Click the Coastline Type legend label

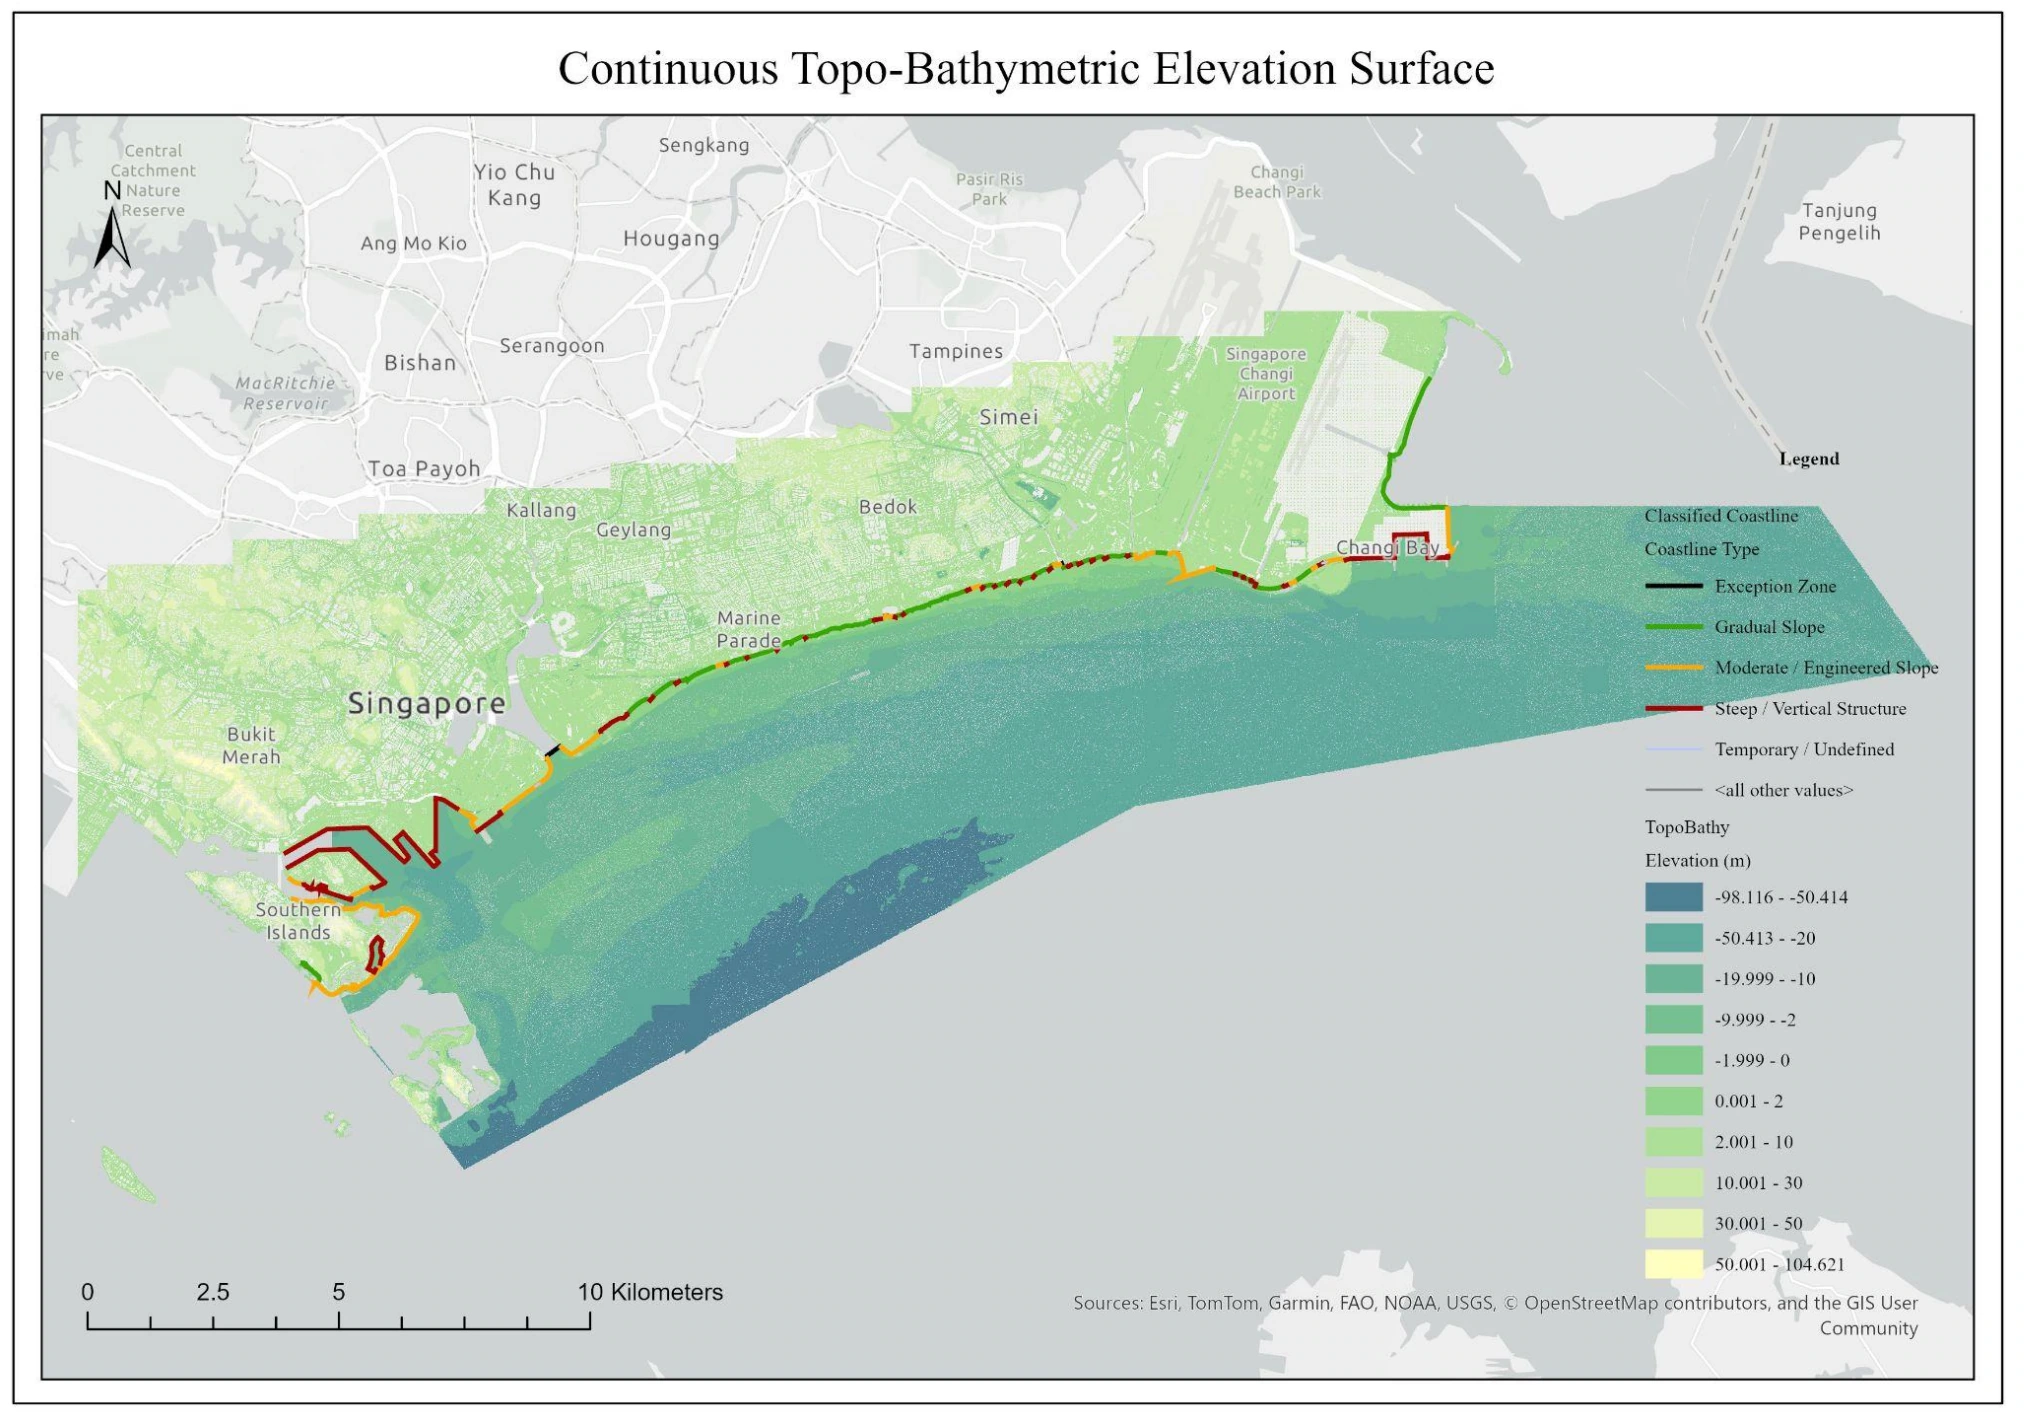(x=1702, y=549)
